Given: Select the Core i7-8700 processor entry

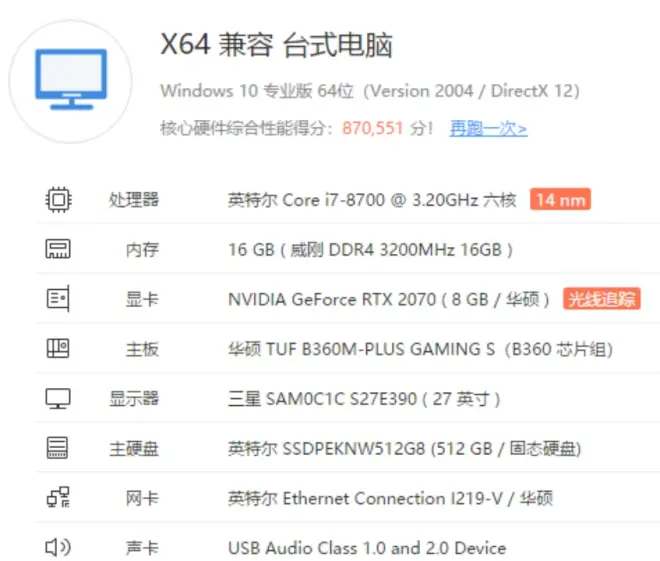Looking at the screenshot, I should coord(371,199).
